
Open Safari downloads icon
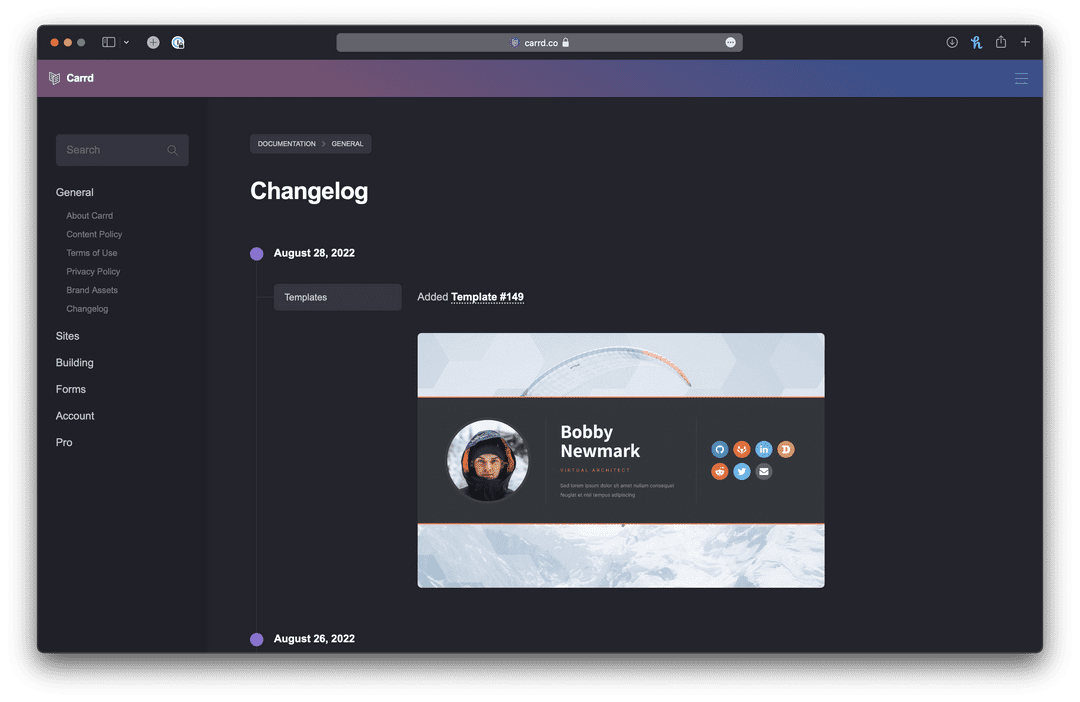coord(952,42)
